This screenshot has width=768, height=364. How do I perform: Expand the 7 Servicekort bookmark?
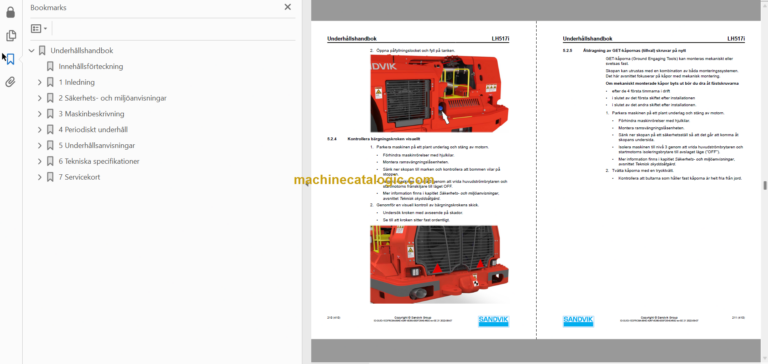pyautogui.click(x=40, y=177)
